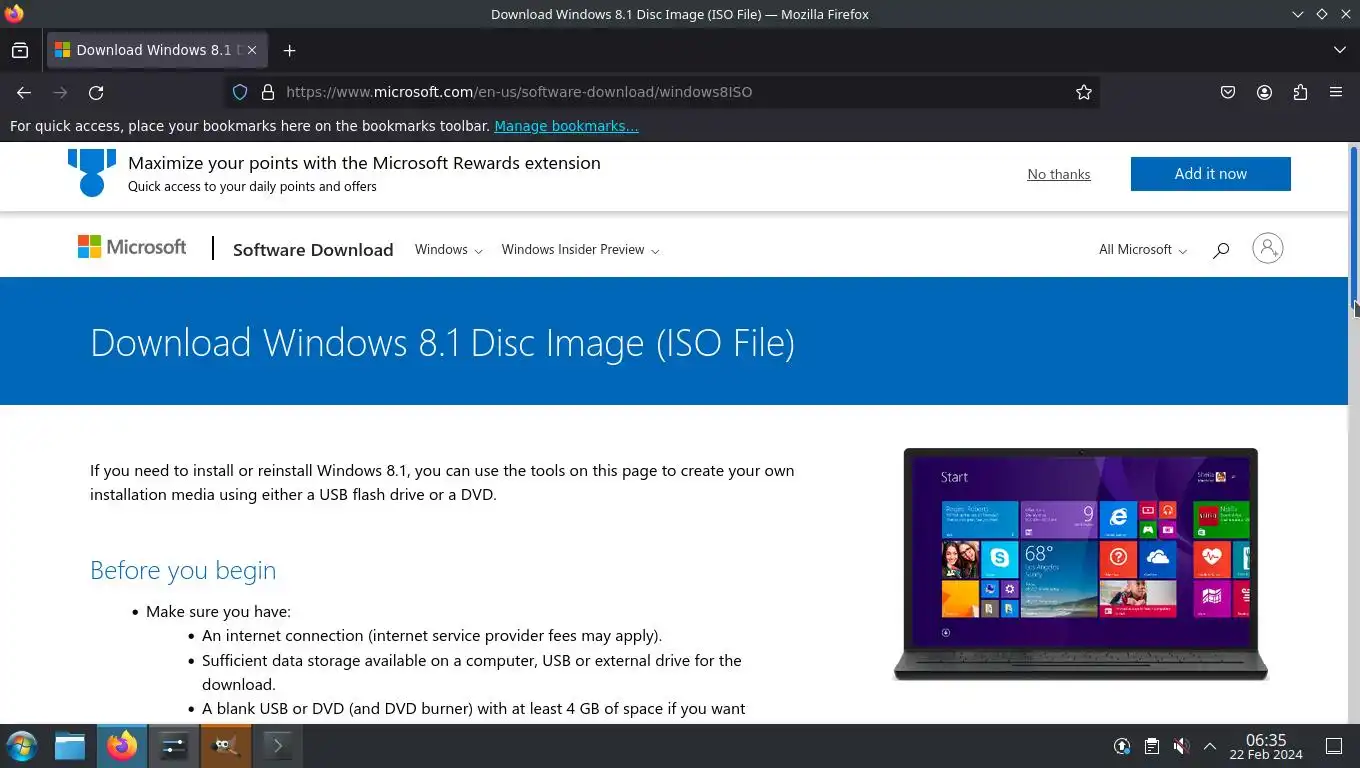
Task: Expand the All Microsoft menu
Action: coord(1143,250)
